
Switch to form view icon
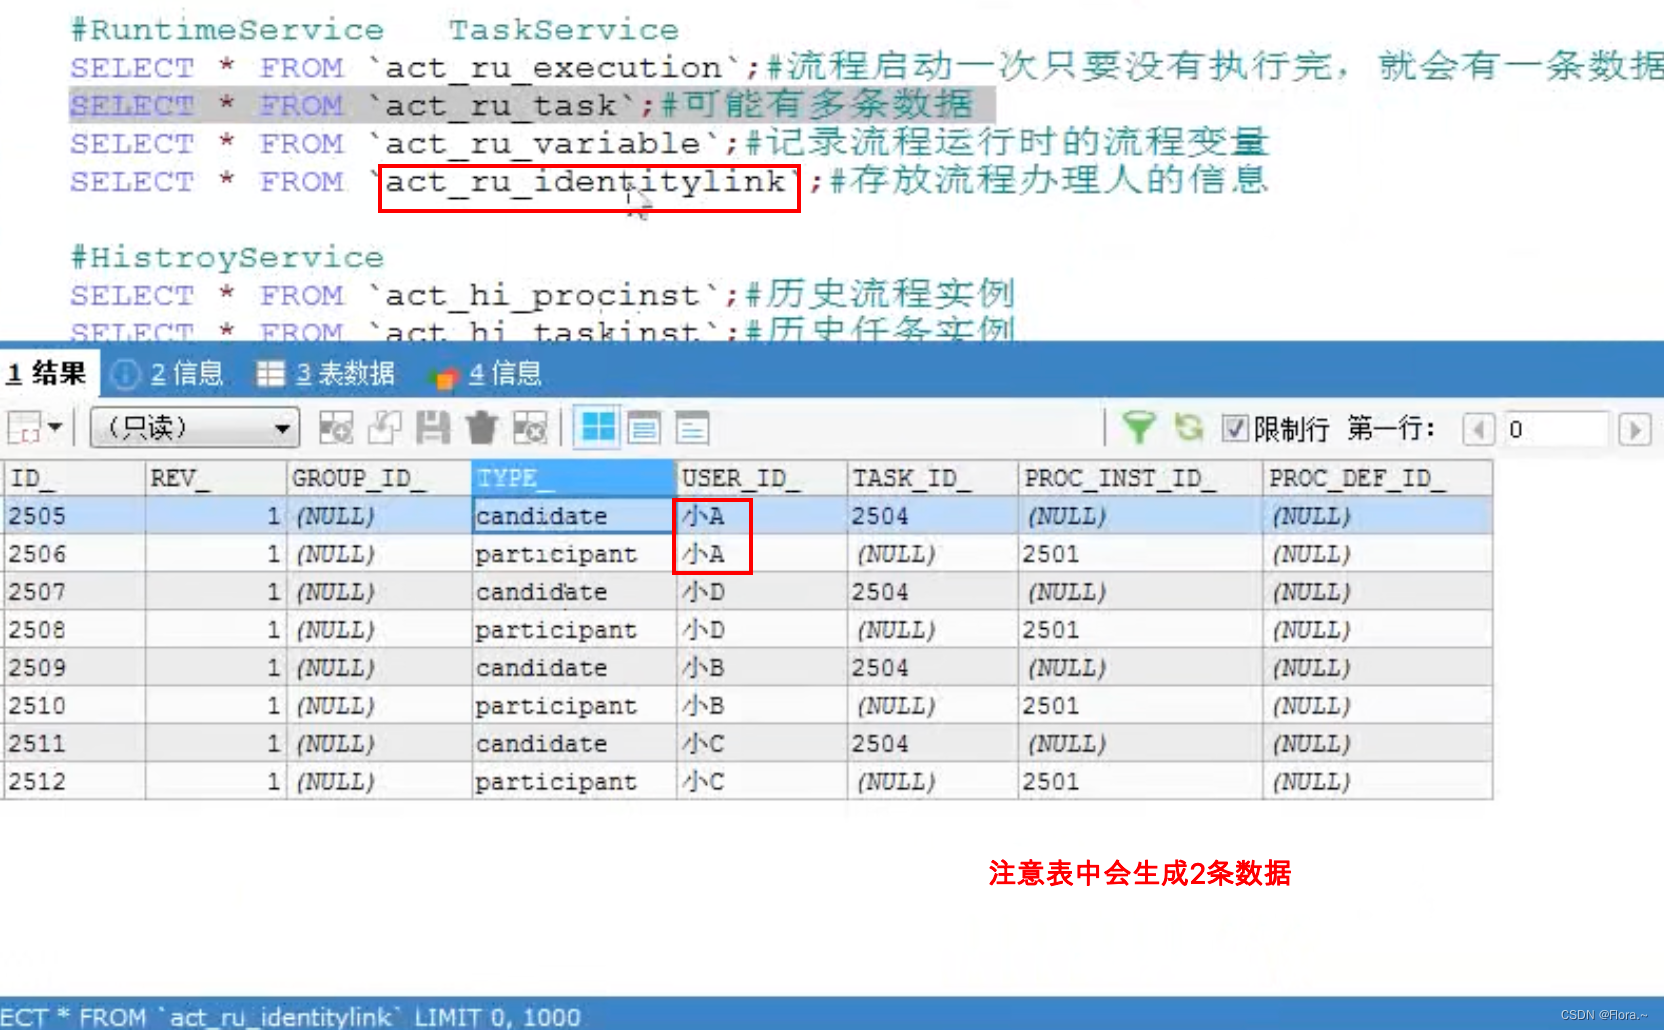point(645,429)
